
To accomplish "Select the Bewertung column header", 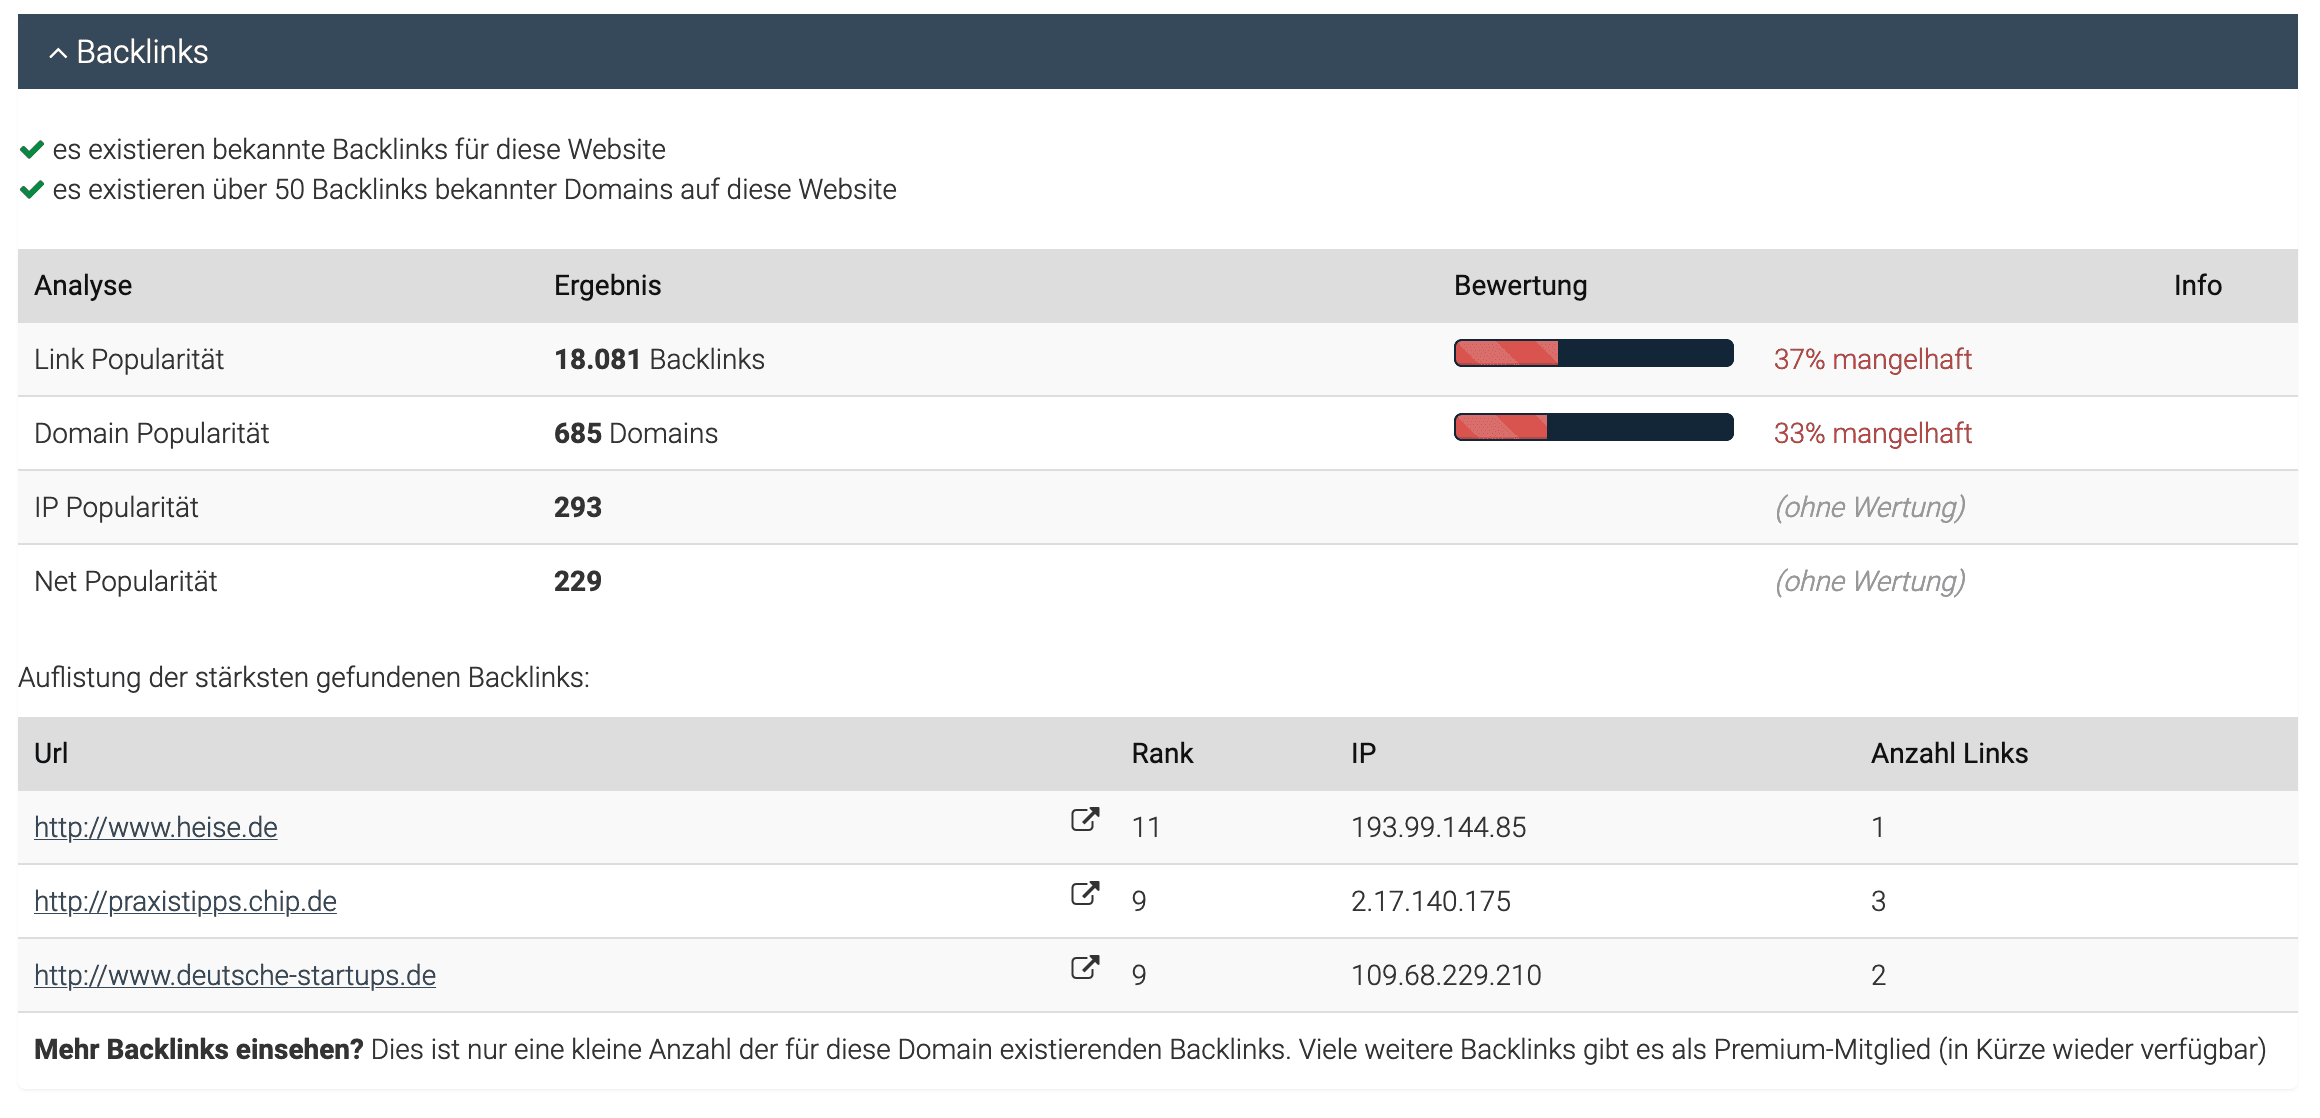I will 1521,285.
